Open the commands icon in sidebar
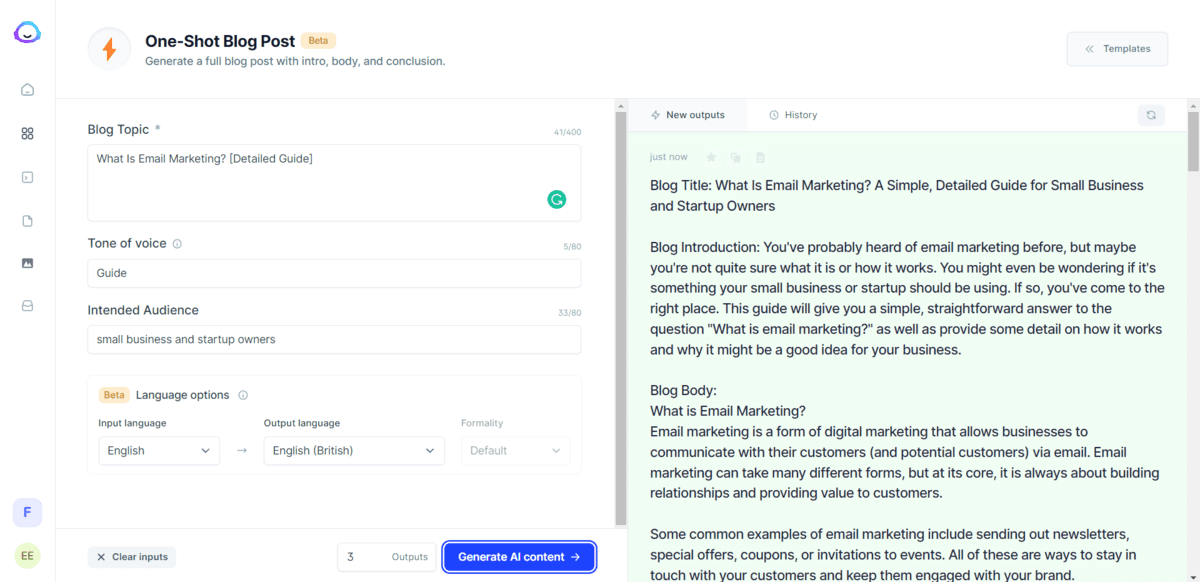1200x582 pixels. pos(27,177)
